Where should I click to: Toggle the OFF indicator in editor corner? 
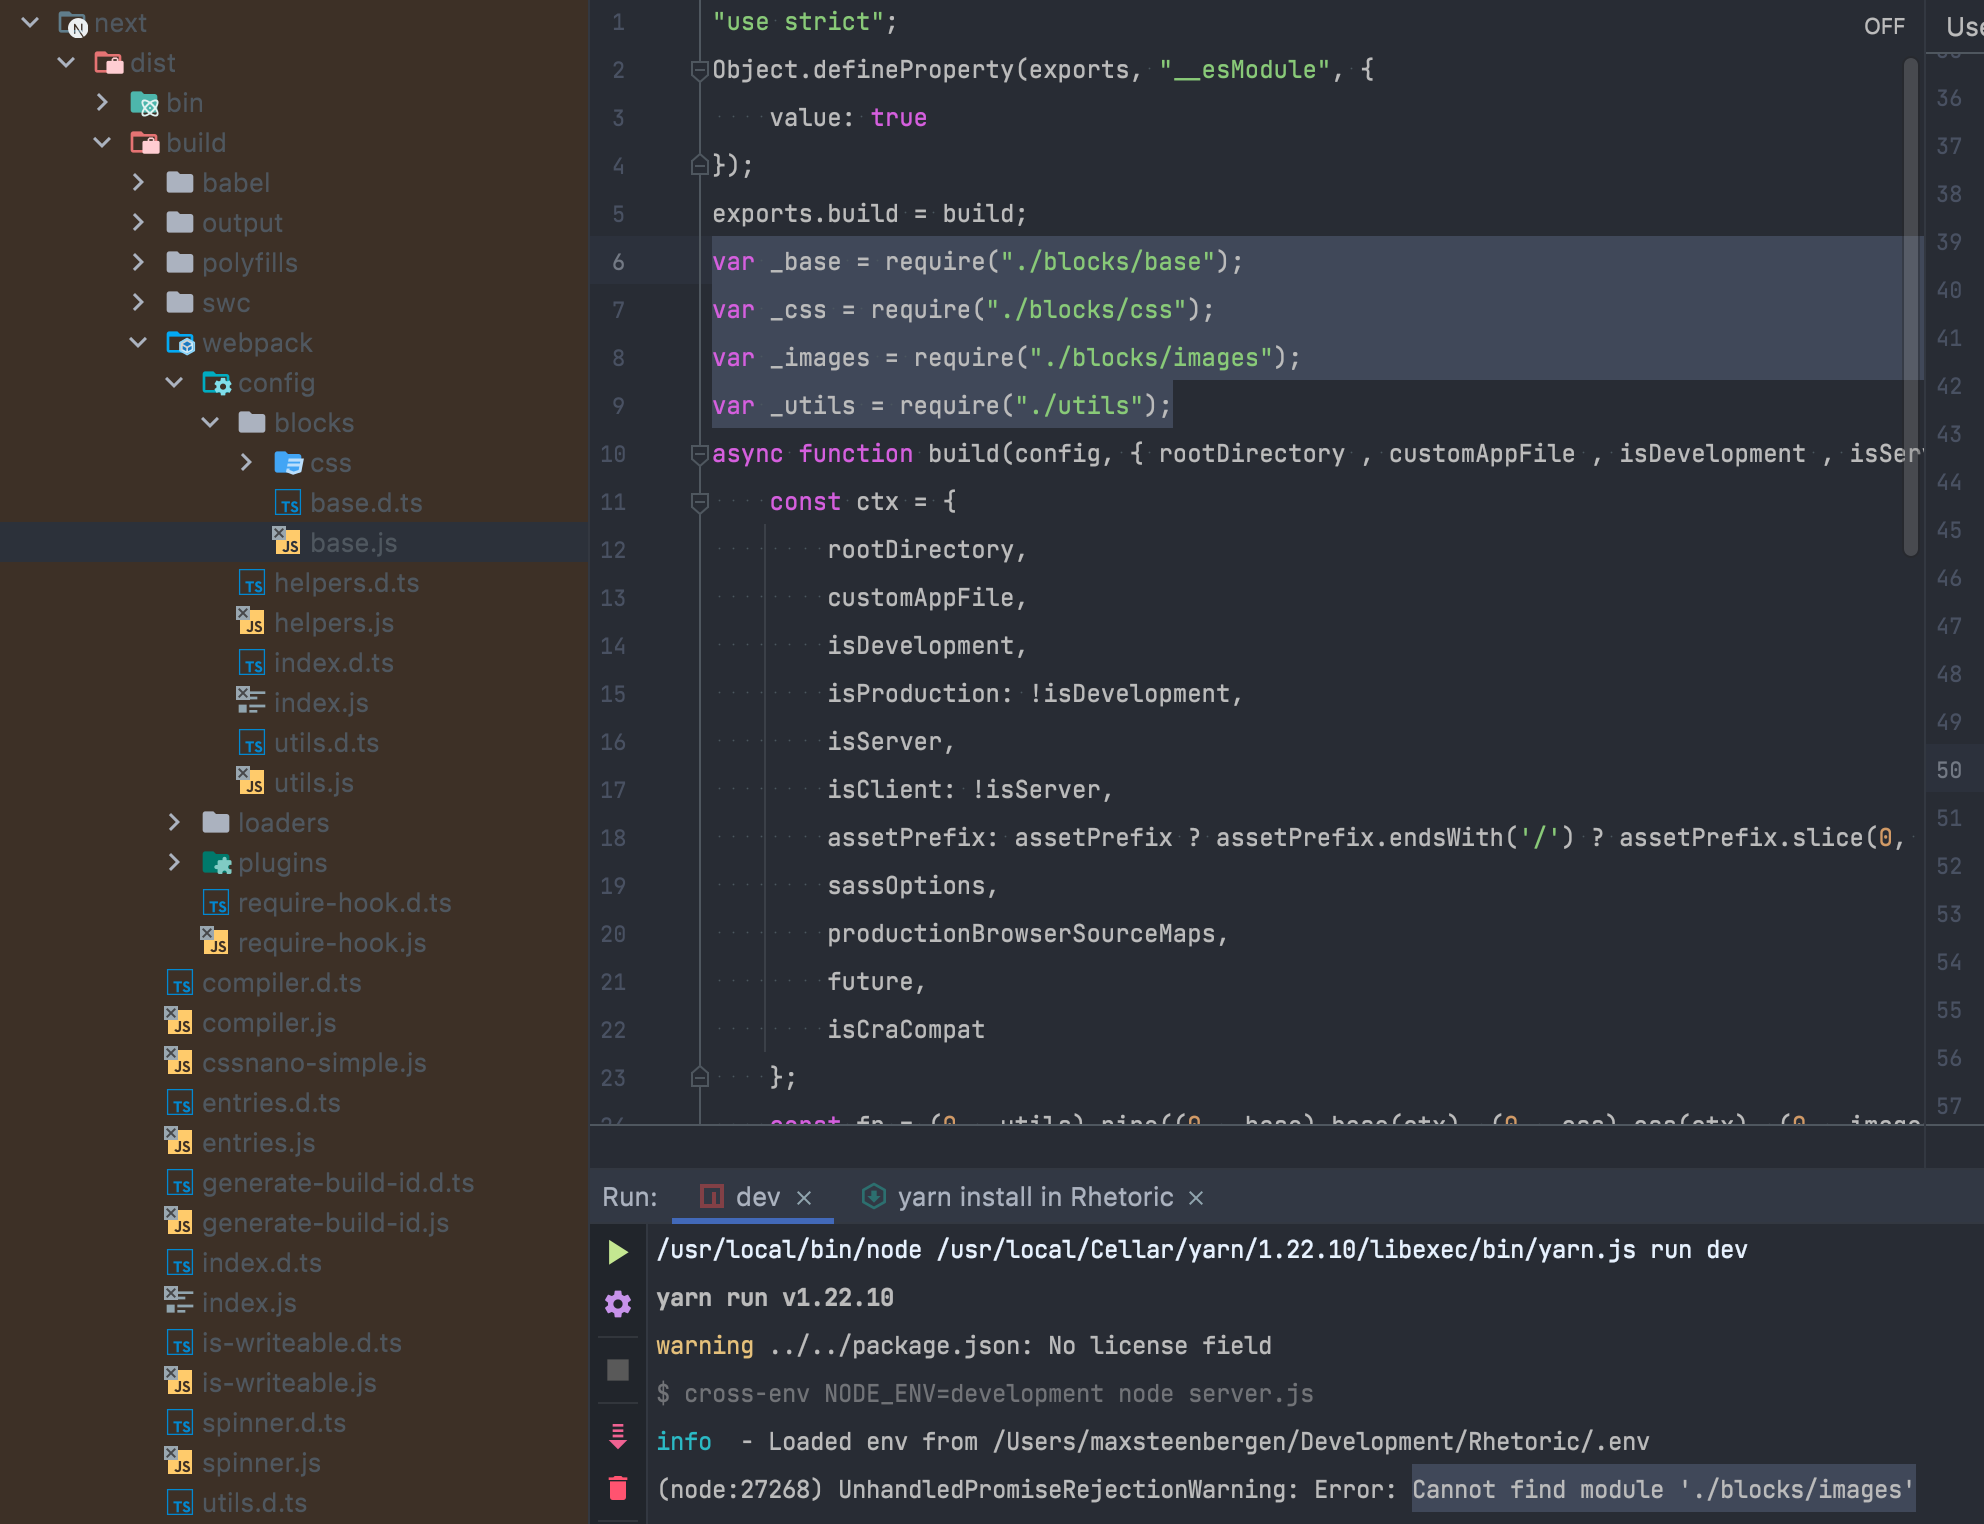click(1884, 26)
